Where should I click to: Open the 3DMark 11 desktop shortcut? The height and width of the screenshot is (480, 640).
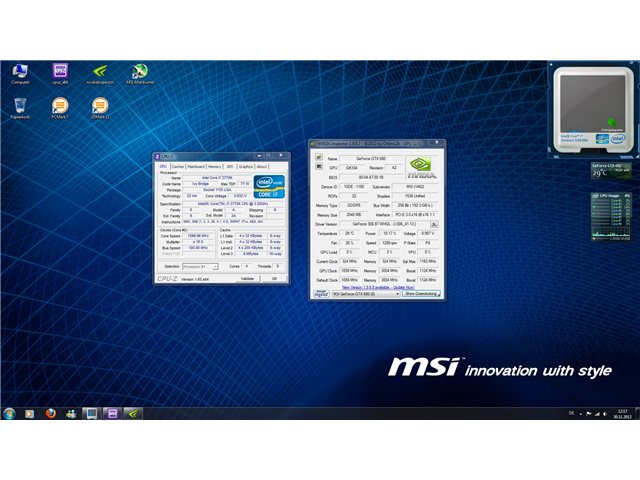(x=100, y=108)
